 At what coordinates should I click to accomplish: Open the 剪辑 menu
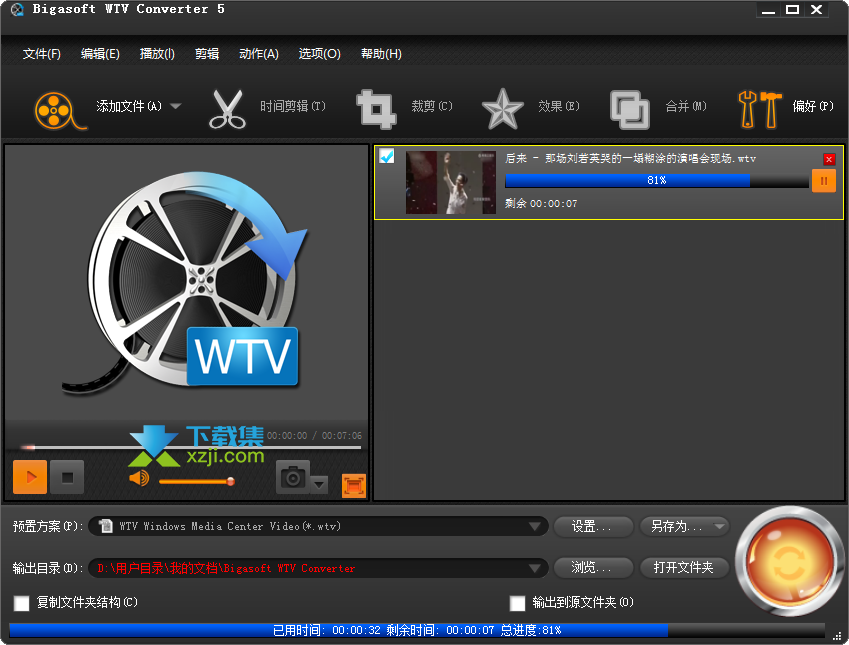coord(207,54)
